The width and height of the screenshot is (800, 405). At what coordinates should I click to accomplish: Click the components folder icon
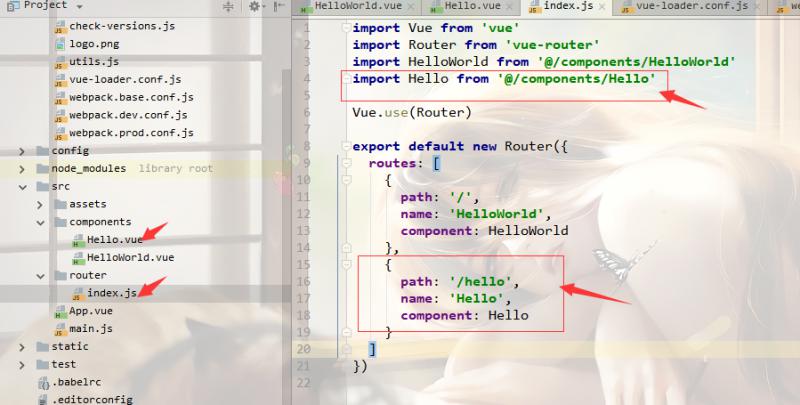(61, 222)
